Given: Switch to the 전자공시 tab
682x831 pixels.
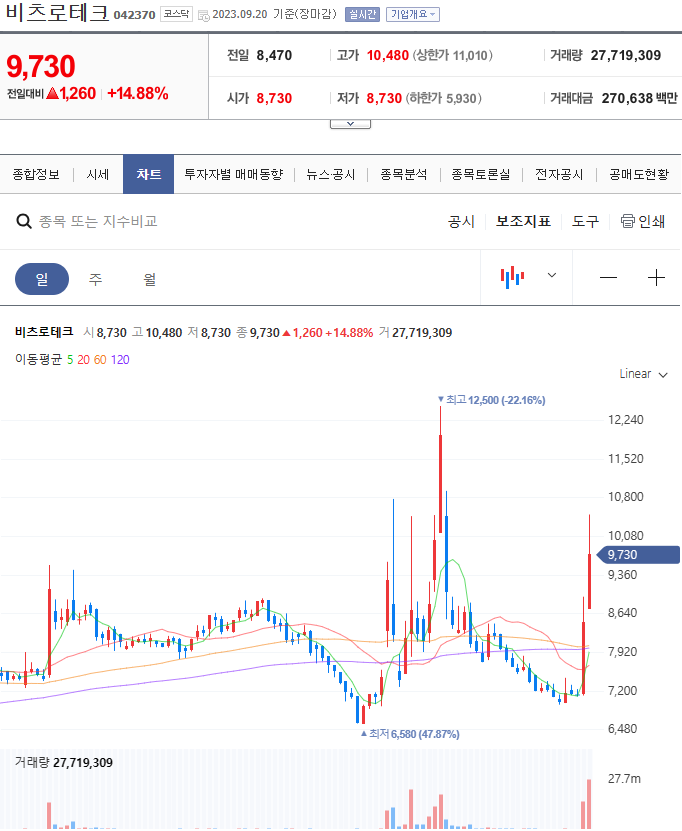Looking at the screenshot, I should tap(559, 174).
